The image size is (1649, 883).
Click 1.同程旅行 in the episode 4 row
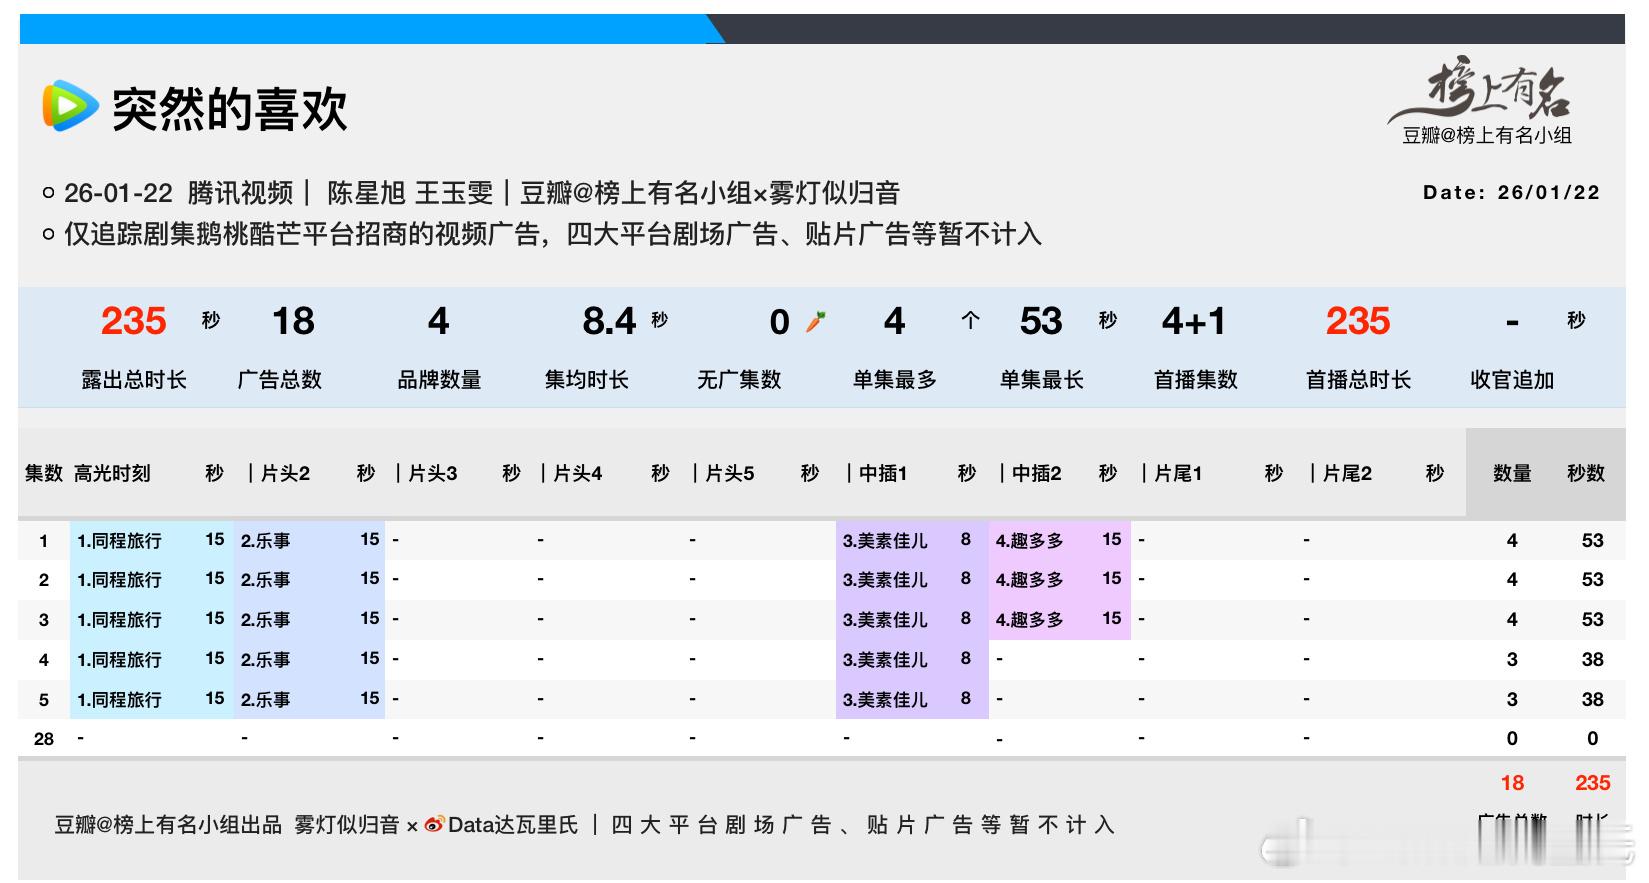coord(119,660)
